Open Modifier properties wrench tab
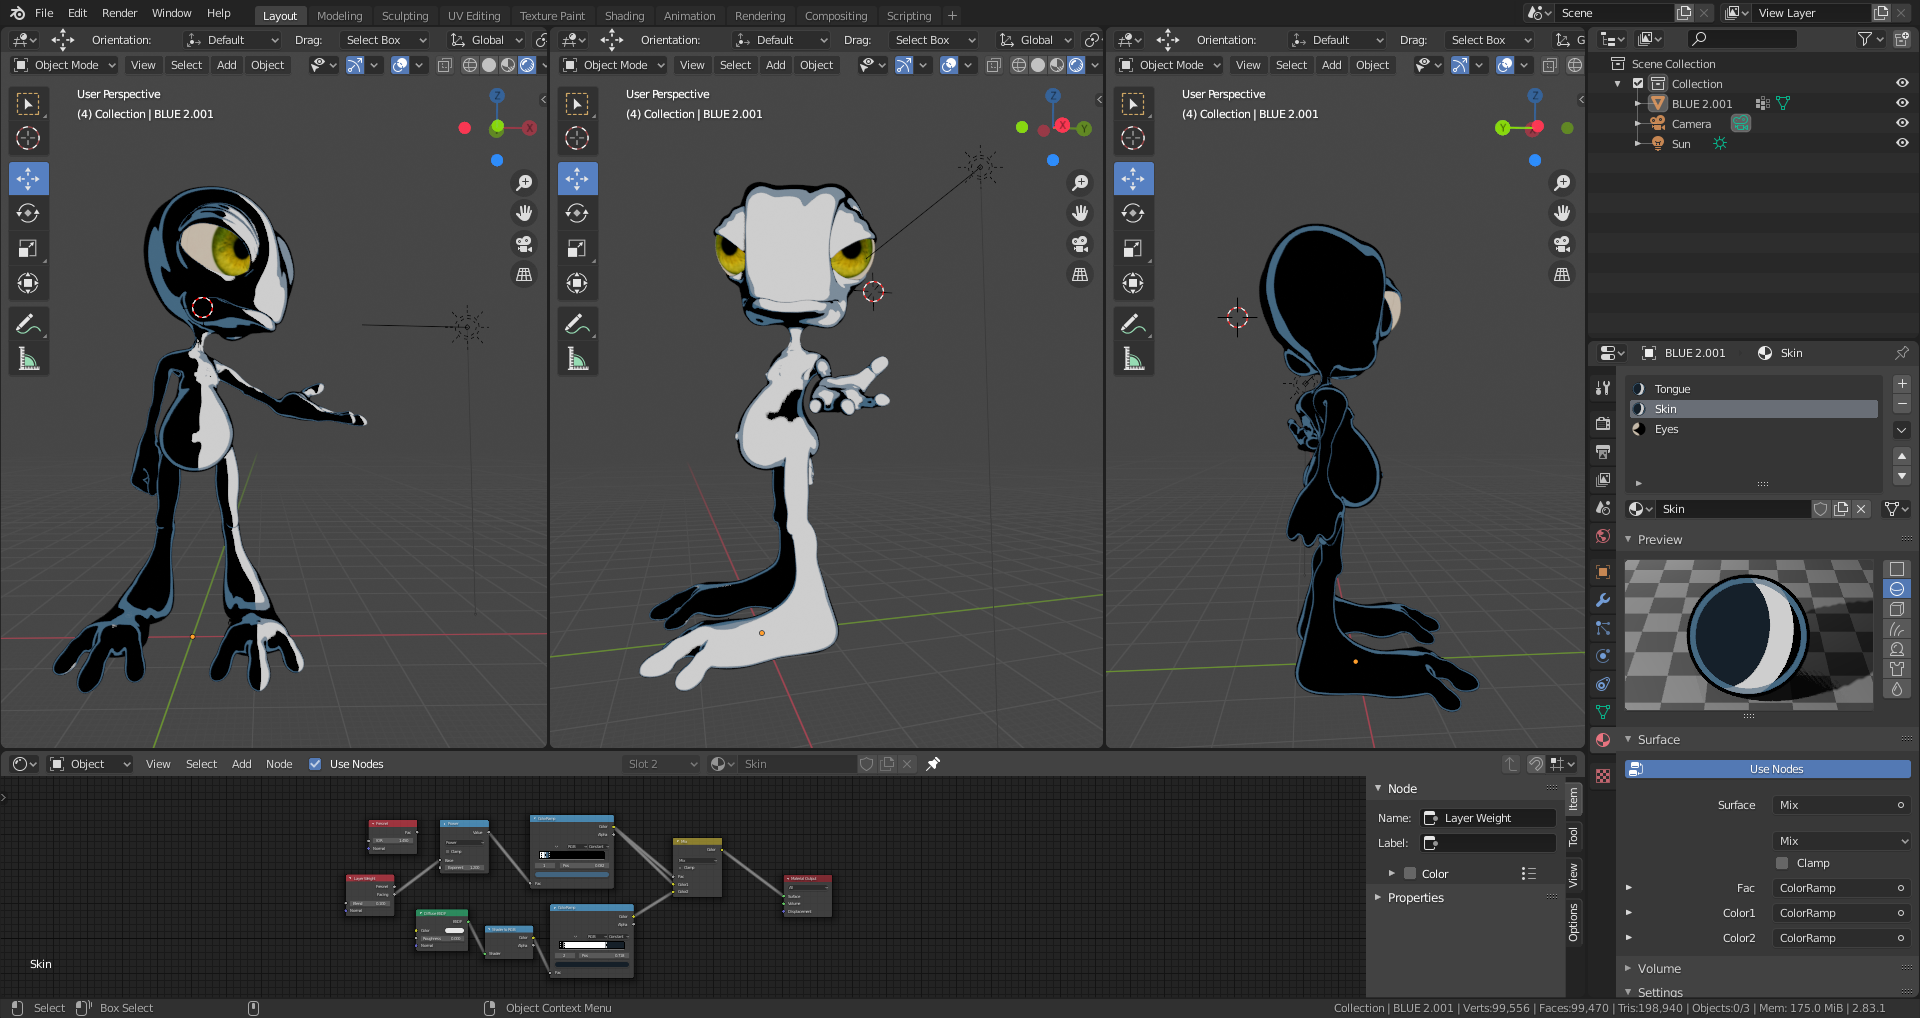Viewport: 1920px width, 1018px height. pyautogui.click(x=1603, y=600)
